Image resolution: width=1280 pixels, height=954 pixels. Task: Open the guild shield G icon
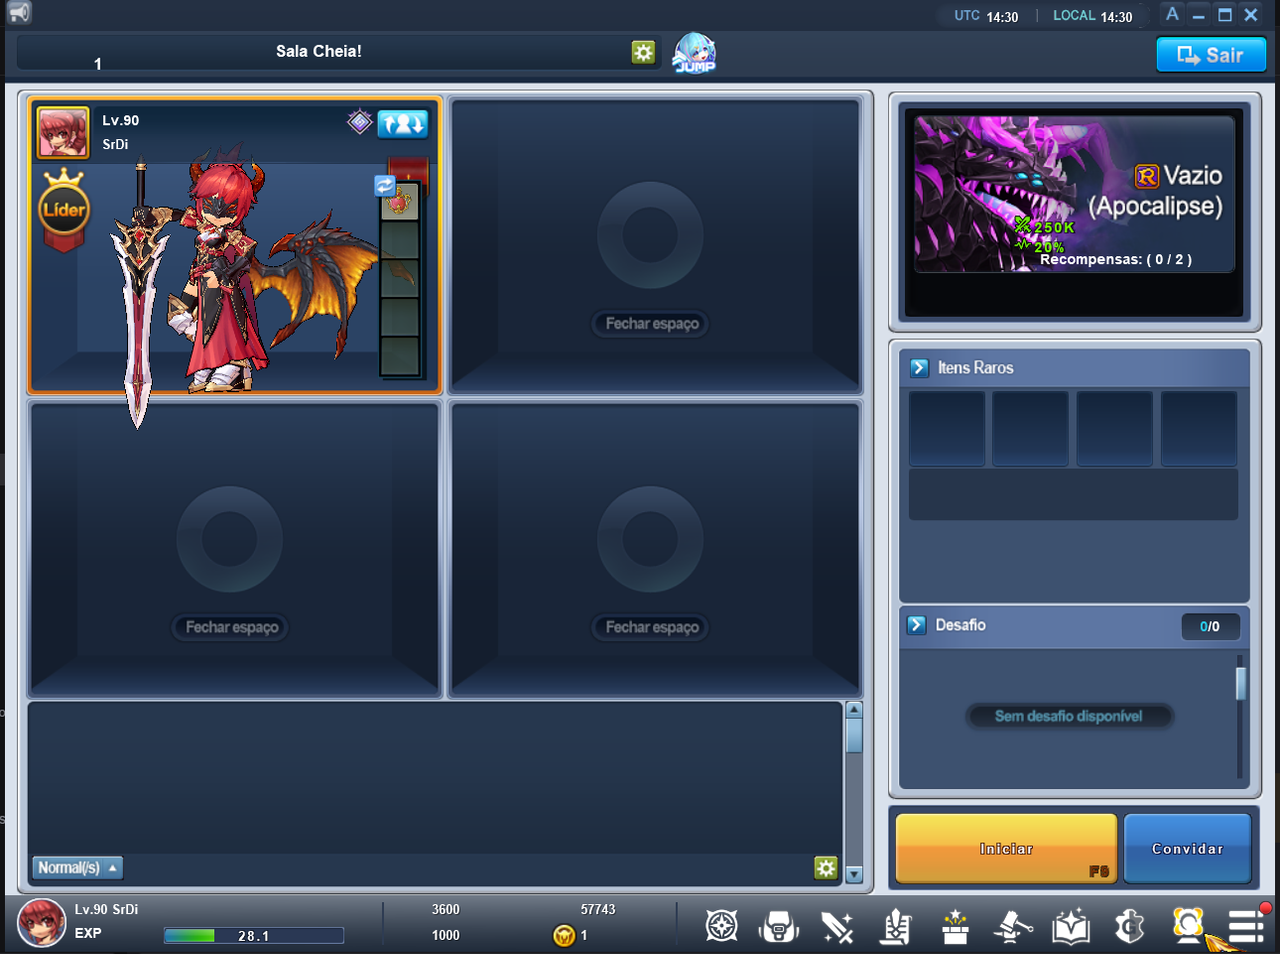tap(1129, 926)
